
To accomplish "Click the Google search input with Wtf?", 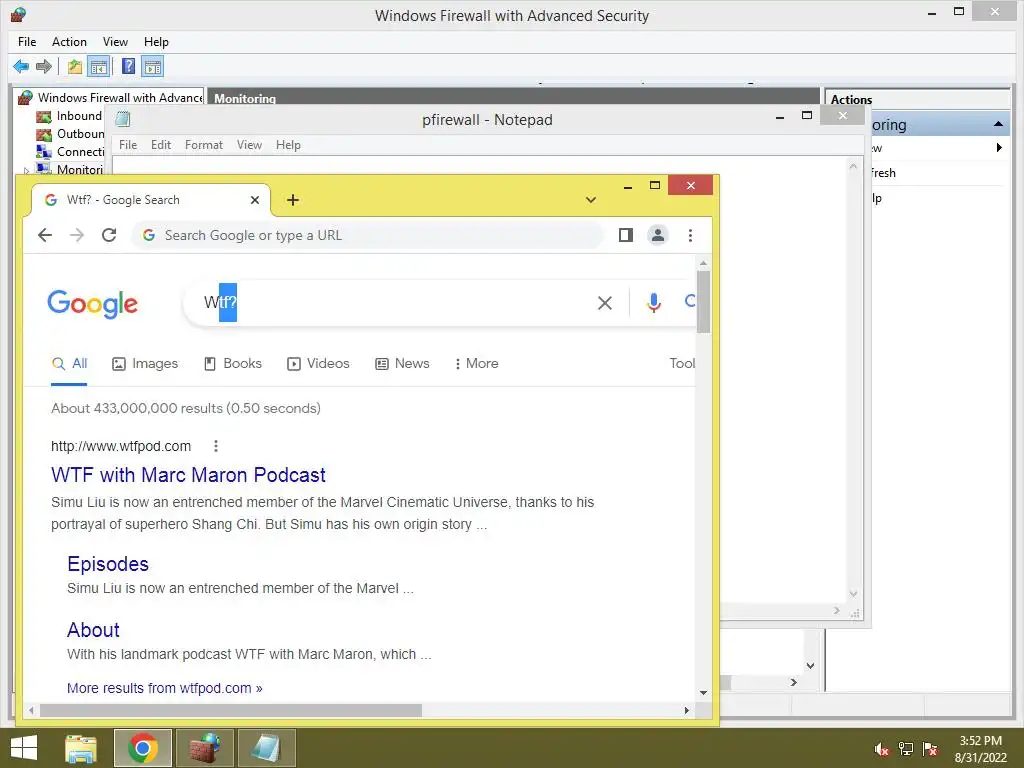I will [392, 302].
